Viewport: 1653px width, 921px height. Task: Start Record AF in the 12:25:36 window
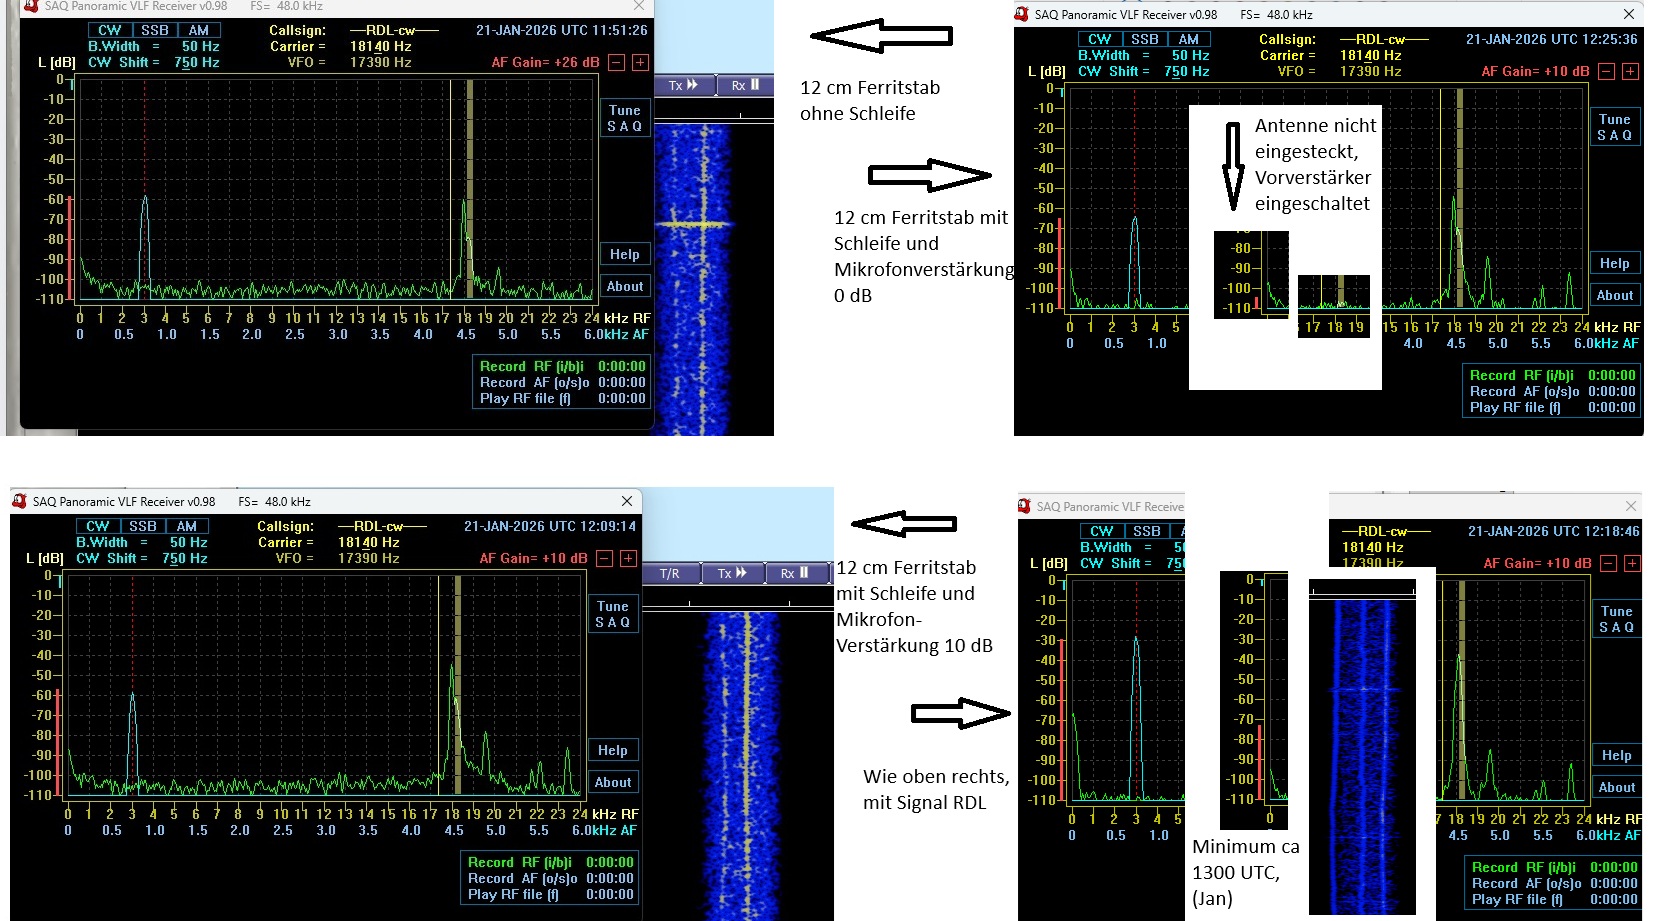coord(1524,391)
